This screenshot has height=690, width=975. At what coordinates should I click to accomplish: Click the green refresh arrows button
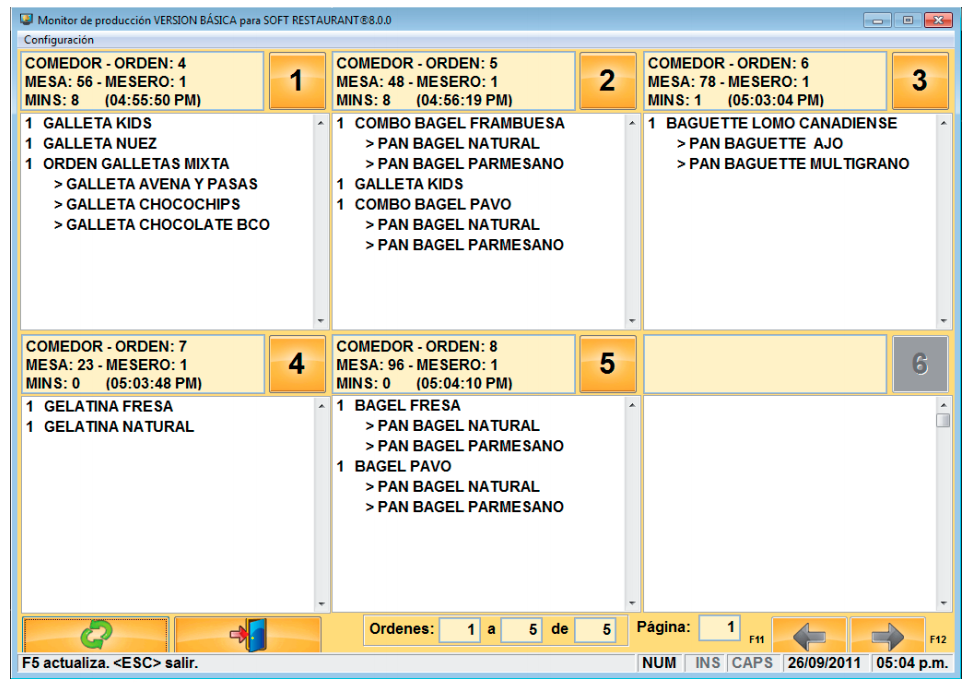click(x=95, y=634)
